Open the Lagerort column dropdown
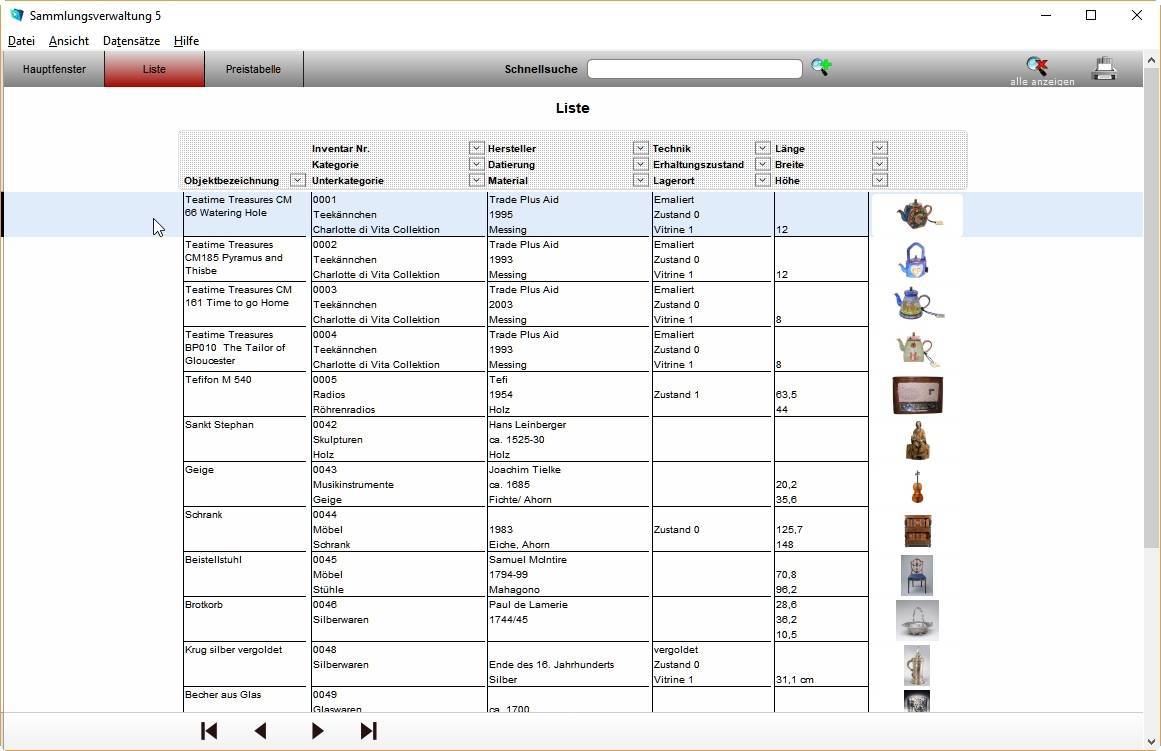The width and height of the screenshot is (1161, 751). tap(762, 180)
